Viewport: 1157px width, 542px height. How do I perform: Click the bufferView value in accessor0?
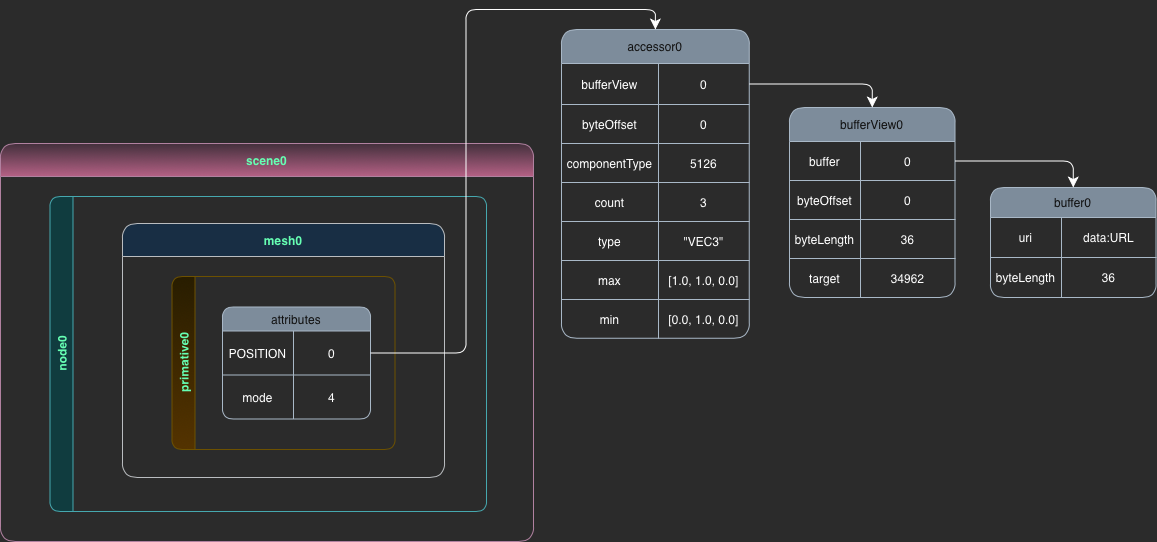(x=703, y=85)
